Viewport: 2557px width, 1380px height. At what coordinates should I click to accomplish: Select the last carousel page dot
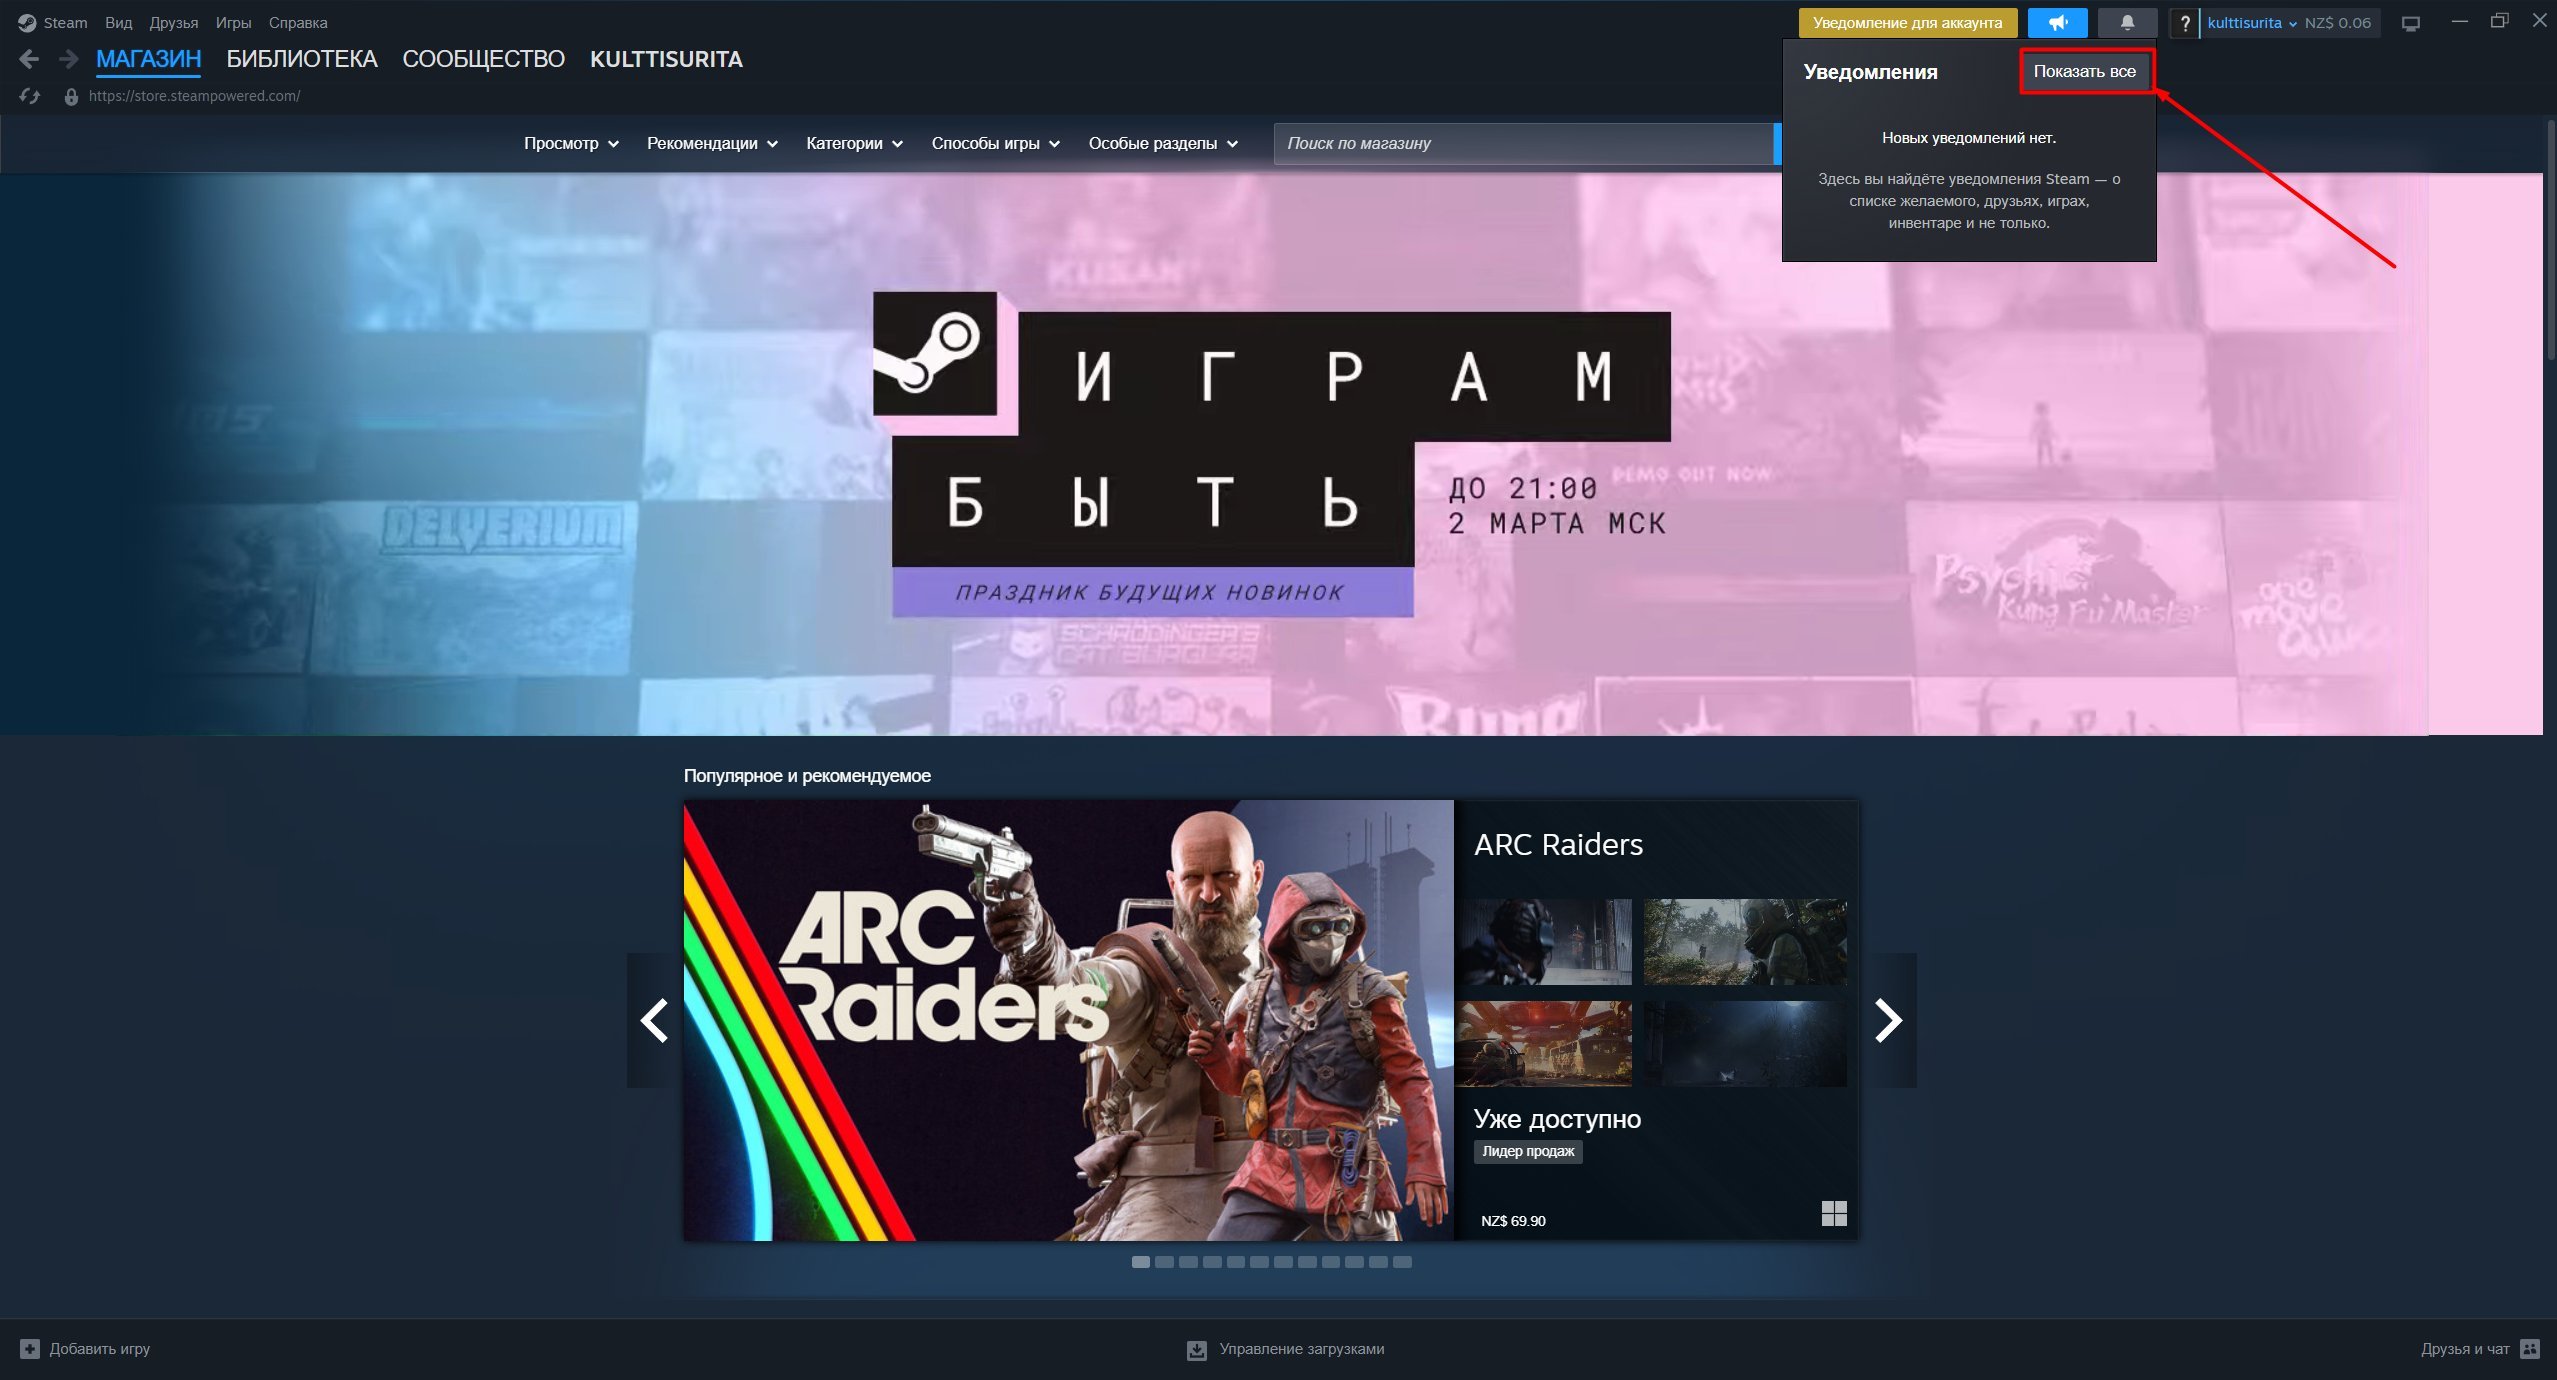point(1402,1262)
